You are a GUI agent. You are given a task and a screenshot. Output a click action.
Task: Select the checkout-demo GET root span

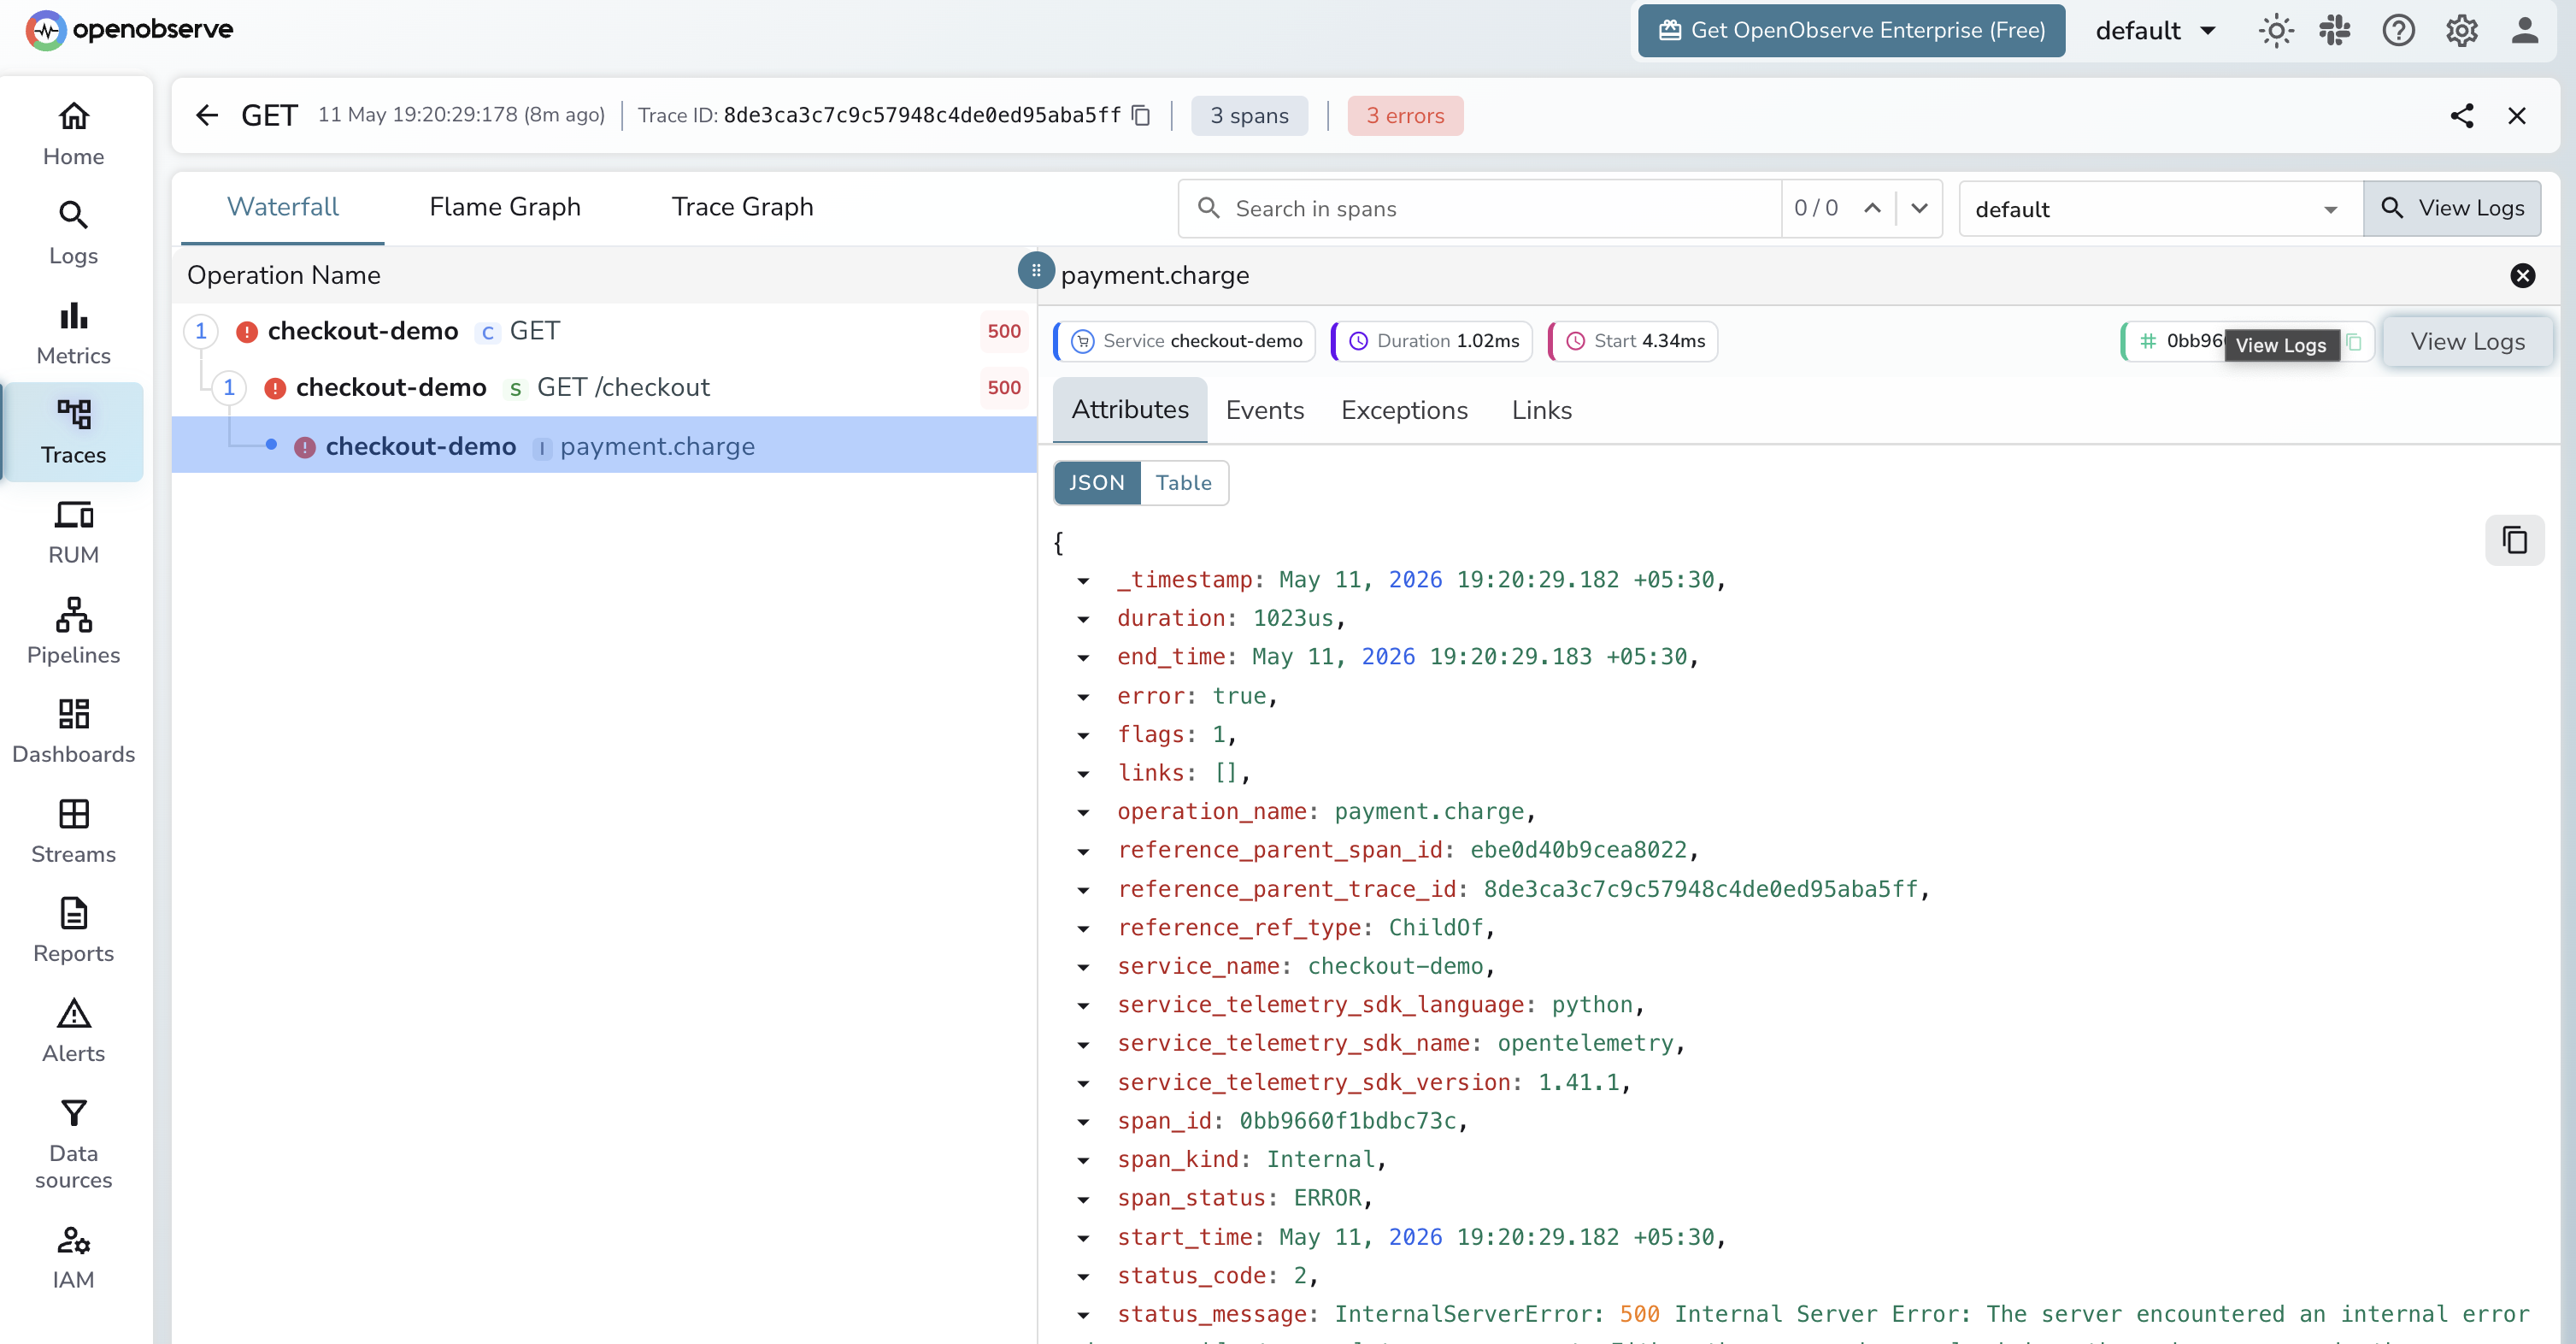pyautogui.click(x=604, y=331)
